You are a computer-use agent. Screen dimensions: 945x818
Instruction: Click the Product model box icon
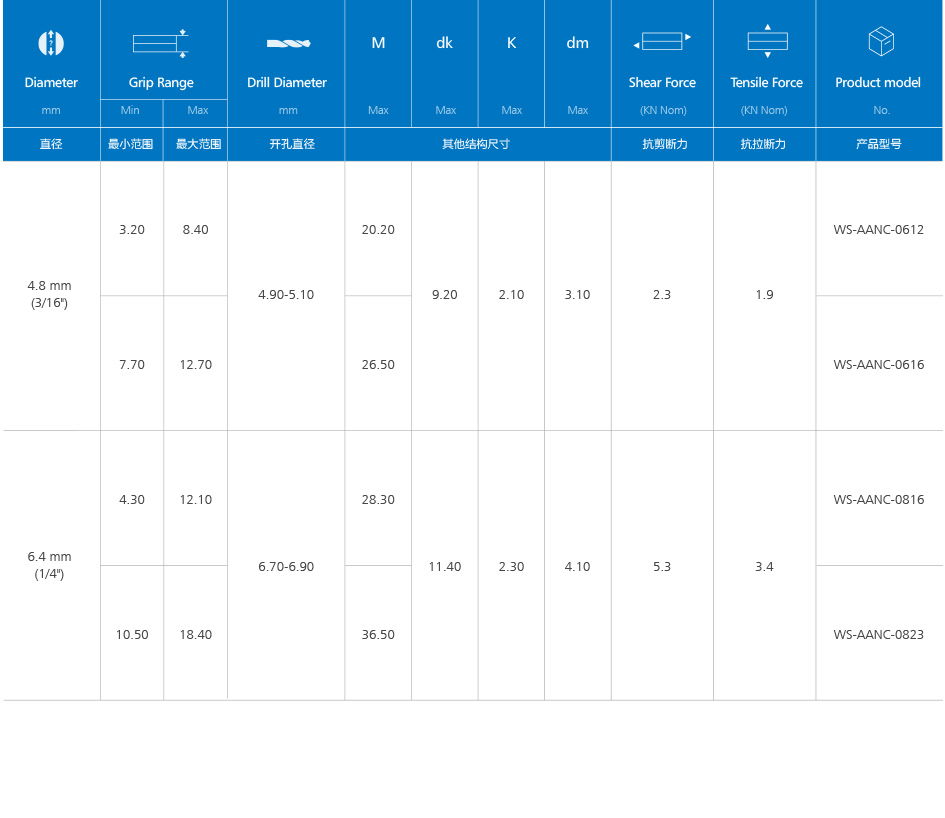tap(880, 42)
